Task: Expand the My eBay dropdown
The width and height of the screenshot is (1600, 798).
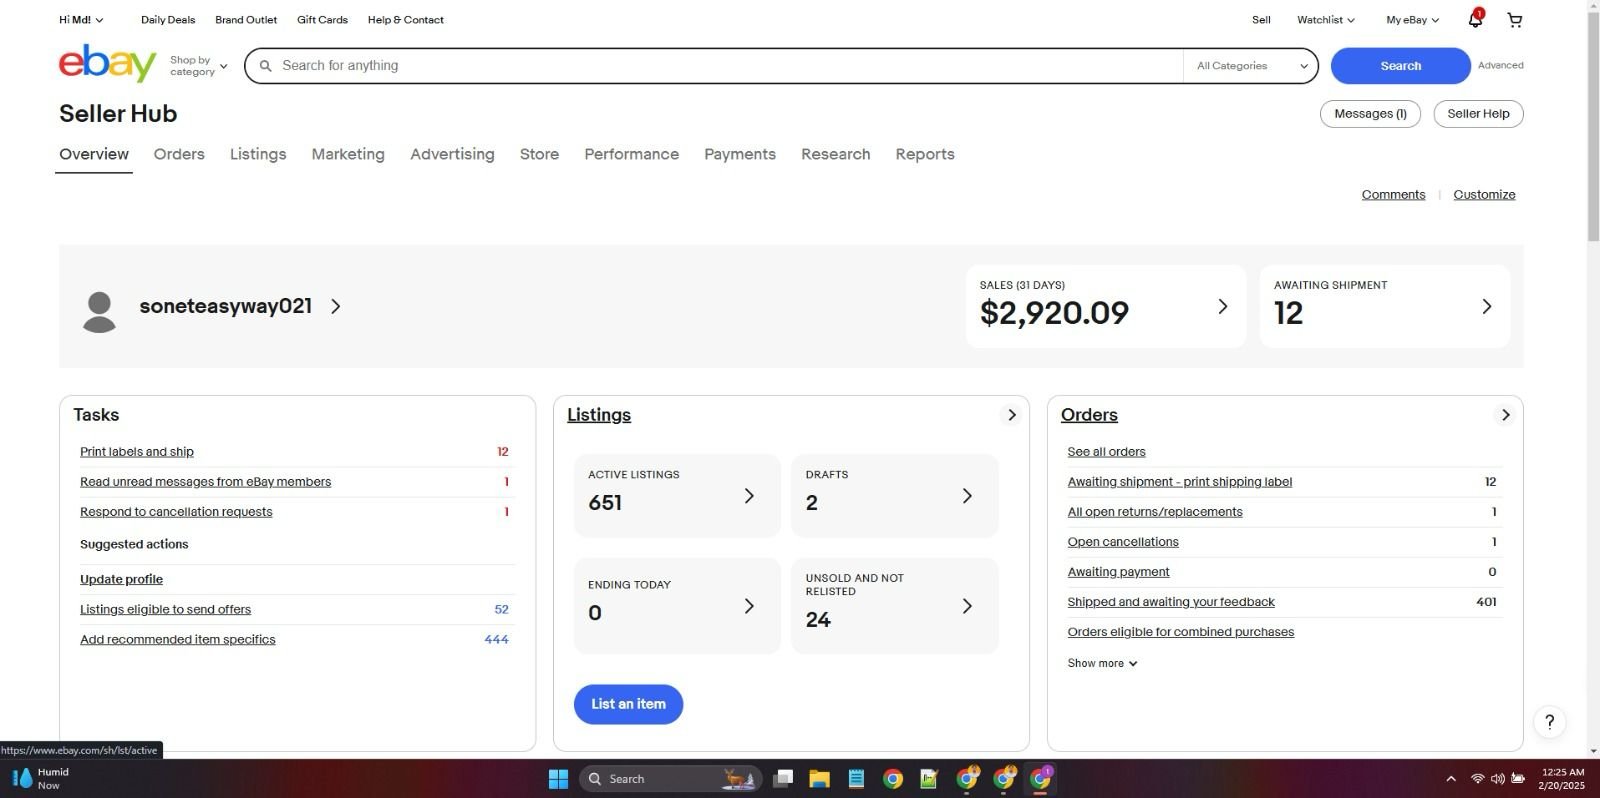Action: [x=1413, y=20]
